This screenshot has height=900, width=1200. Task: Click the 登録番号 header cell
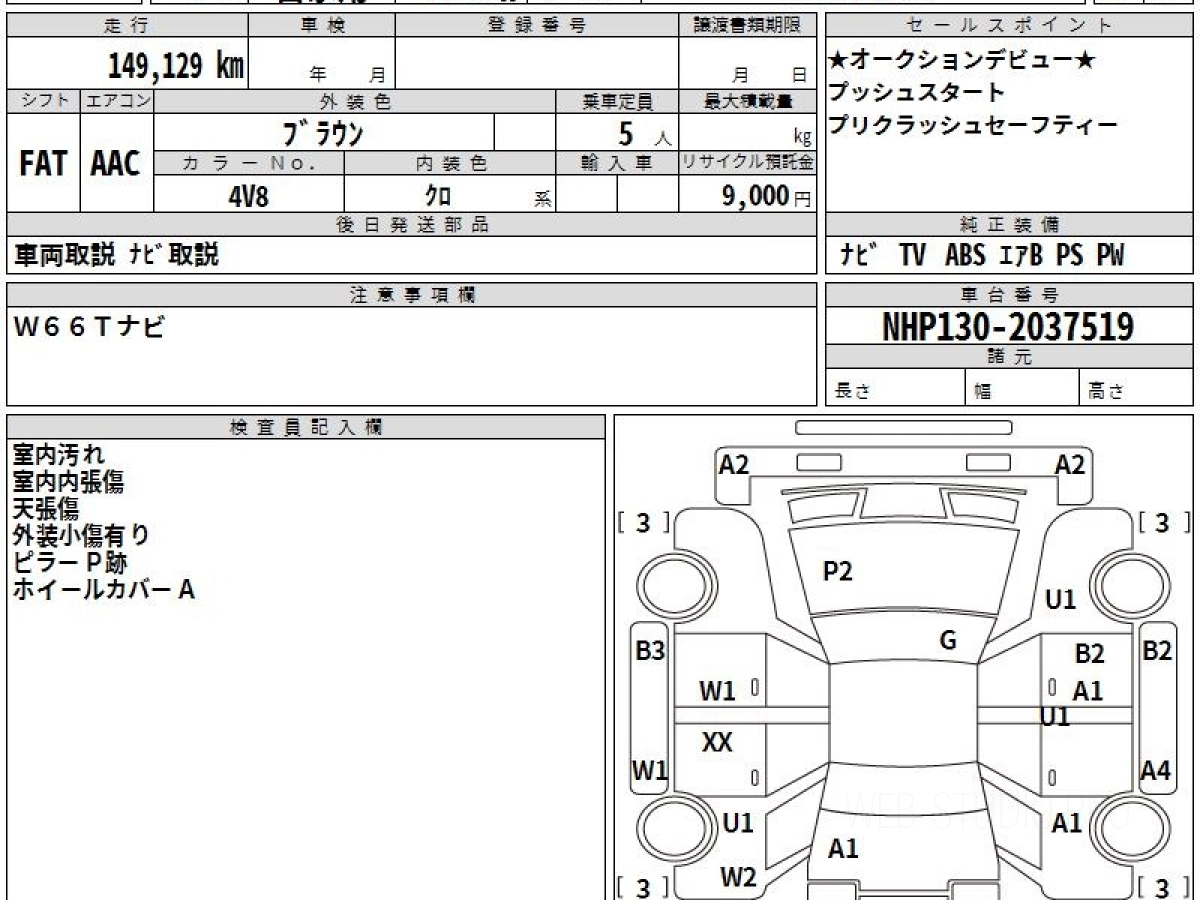537,25
